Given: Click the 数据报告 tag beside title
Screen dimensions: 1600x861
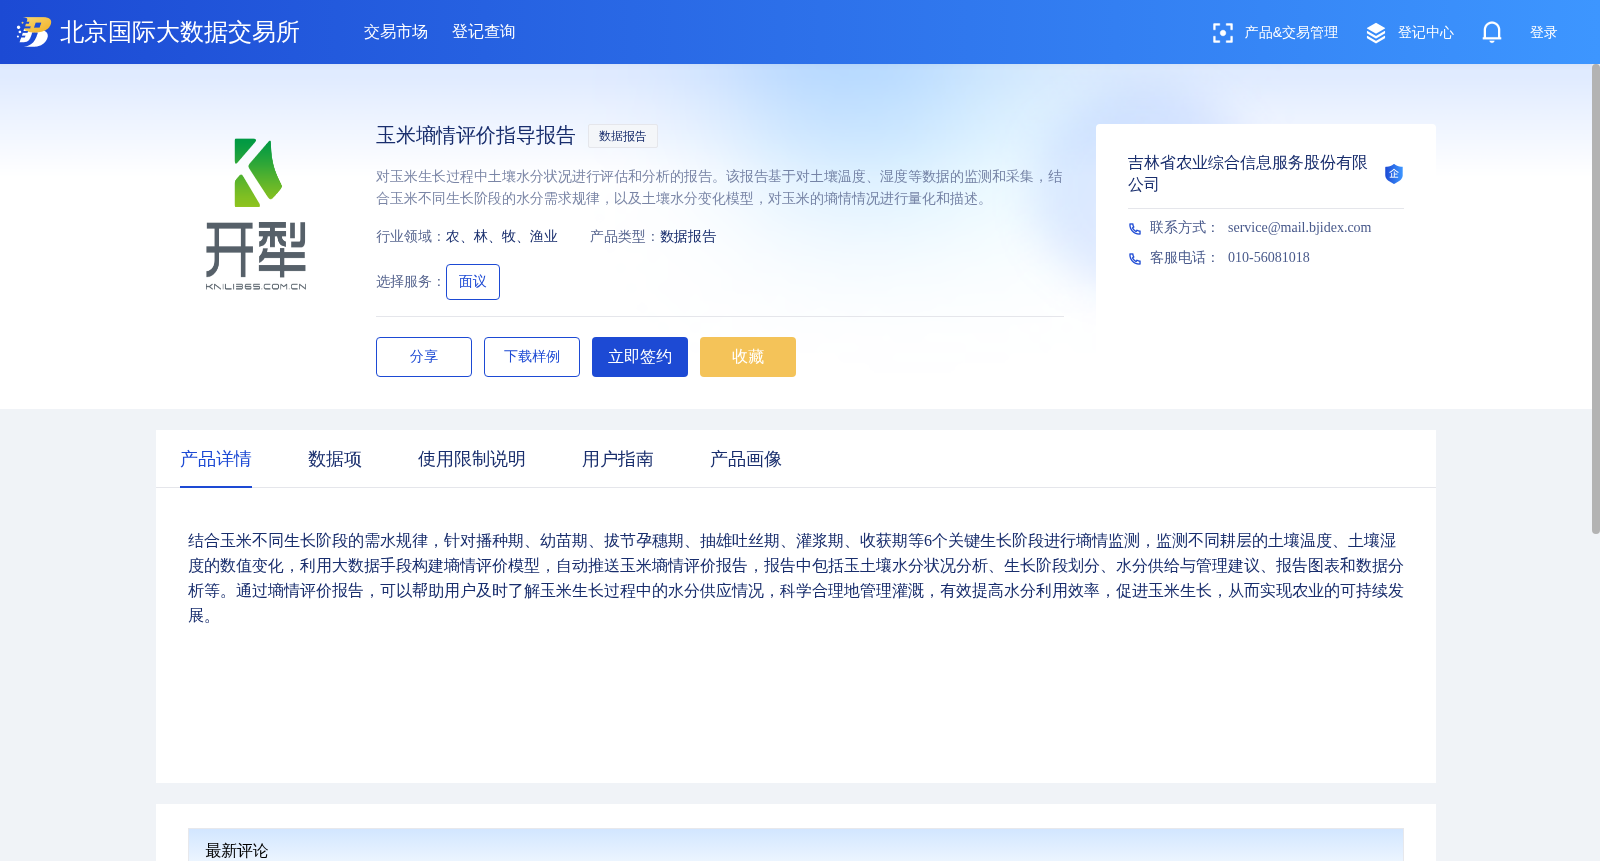Looking at the screenshot, I should click(x=623, y=136).
